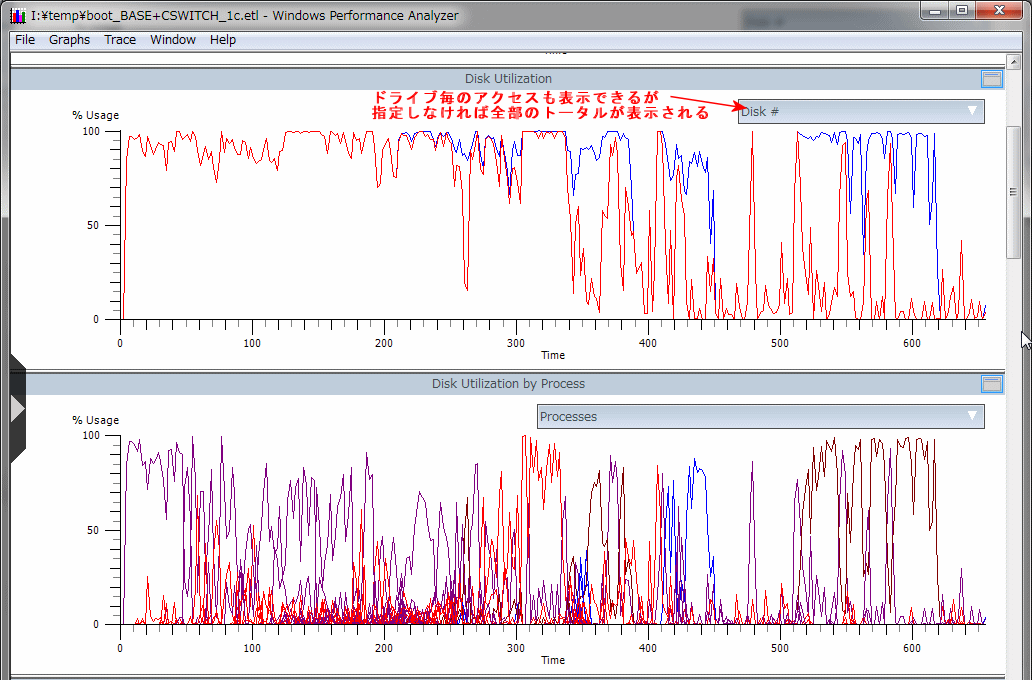The width and height of the screenshot is (1032, 680).
Task: Click the Windows Performance Analyzer title bar icon
Action: 17,16
